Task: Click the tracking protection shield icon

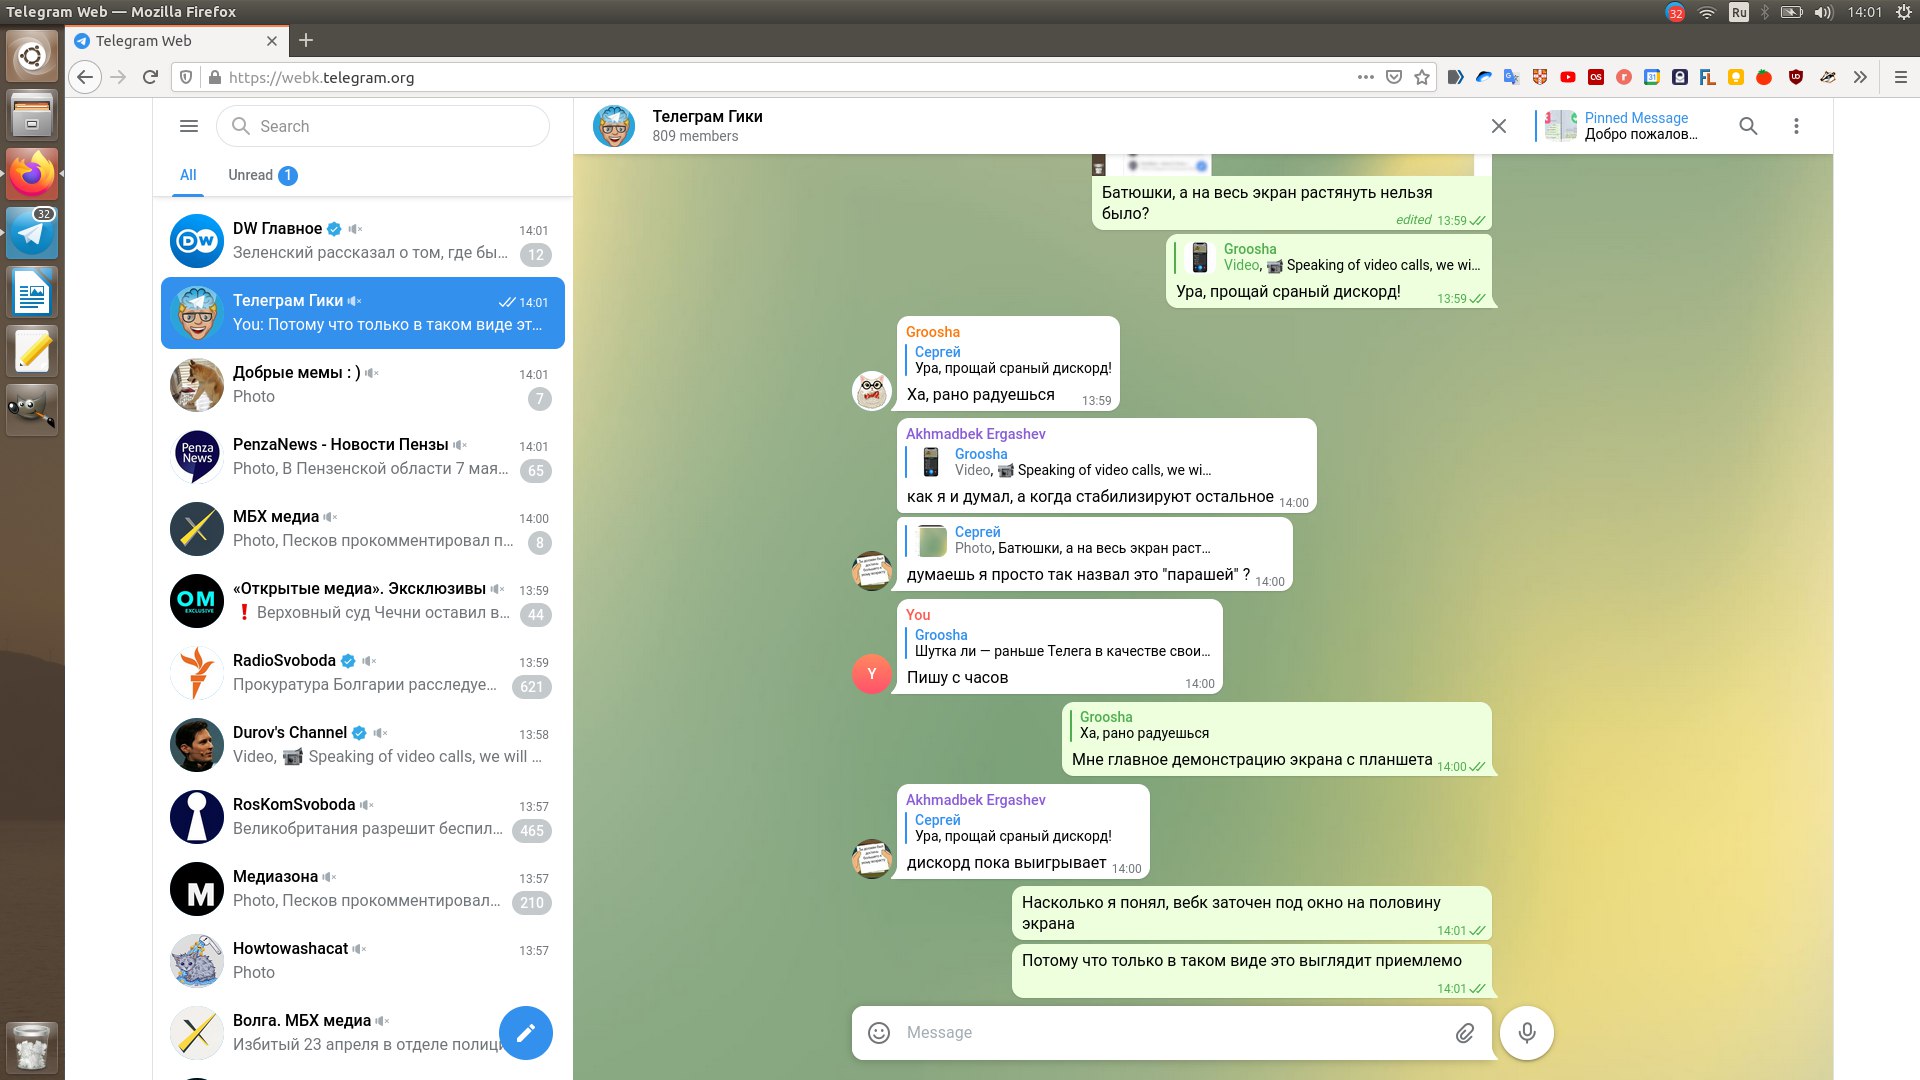Action: point(186,77)
